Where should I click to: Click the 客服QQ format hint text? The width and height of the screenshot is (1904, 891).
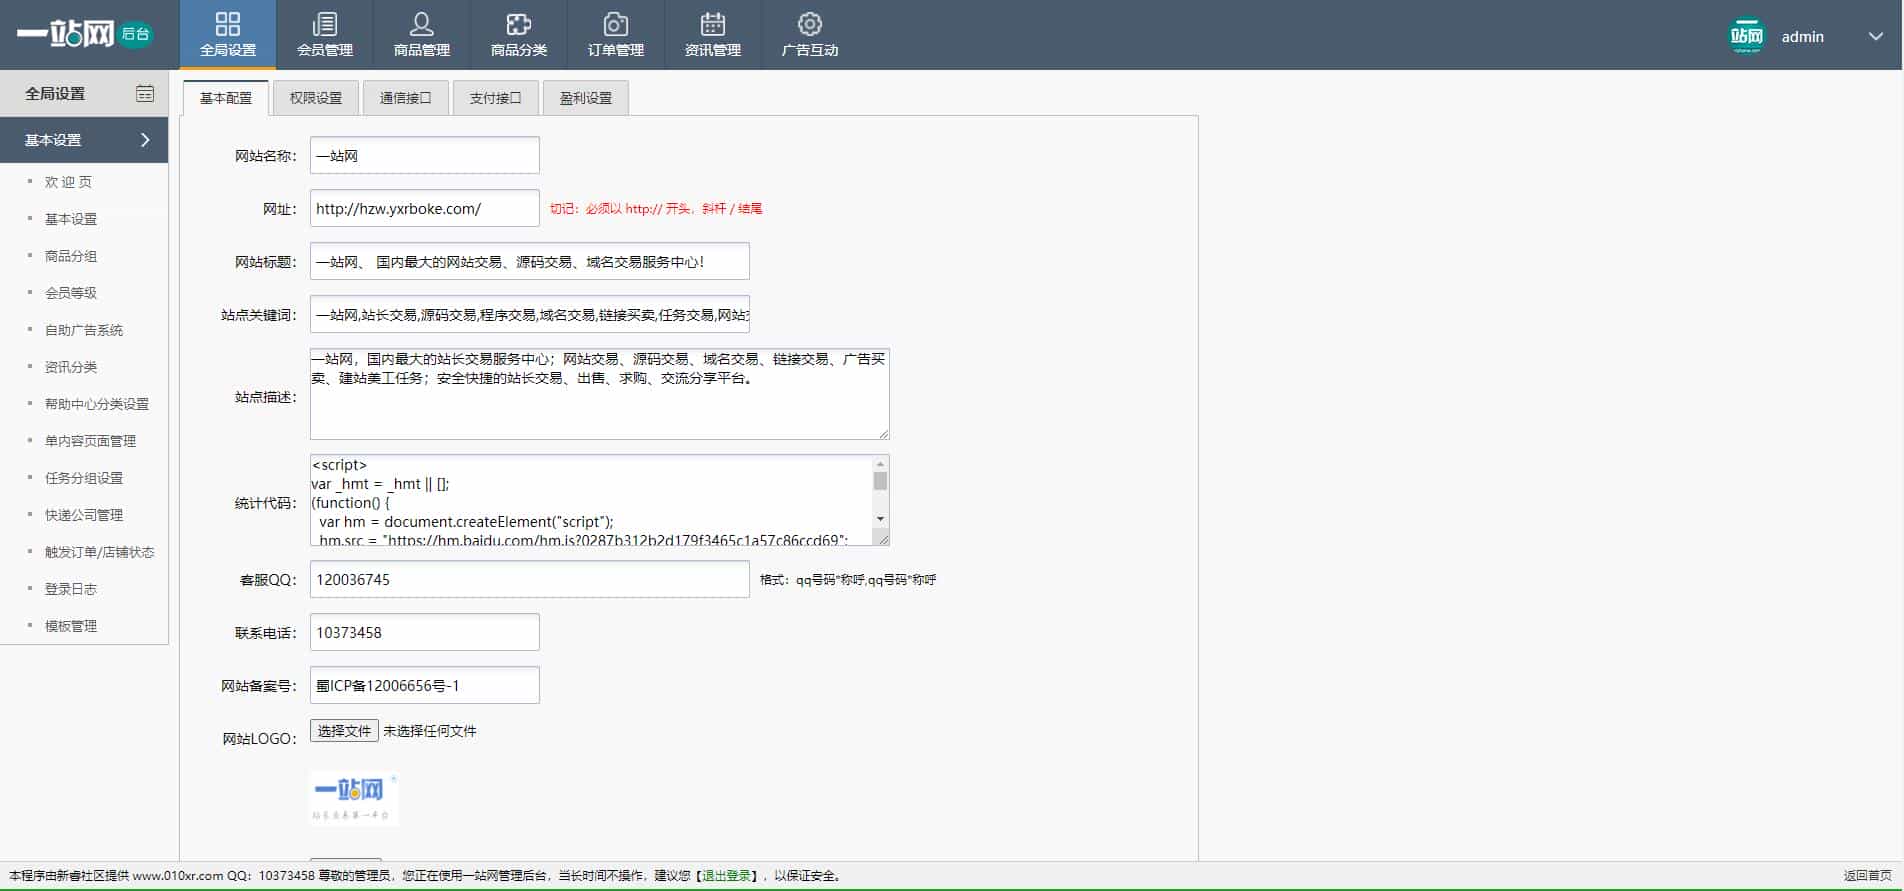tap(848, 580)
